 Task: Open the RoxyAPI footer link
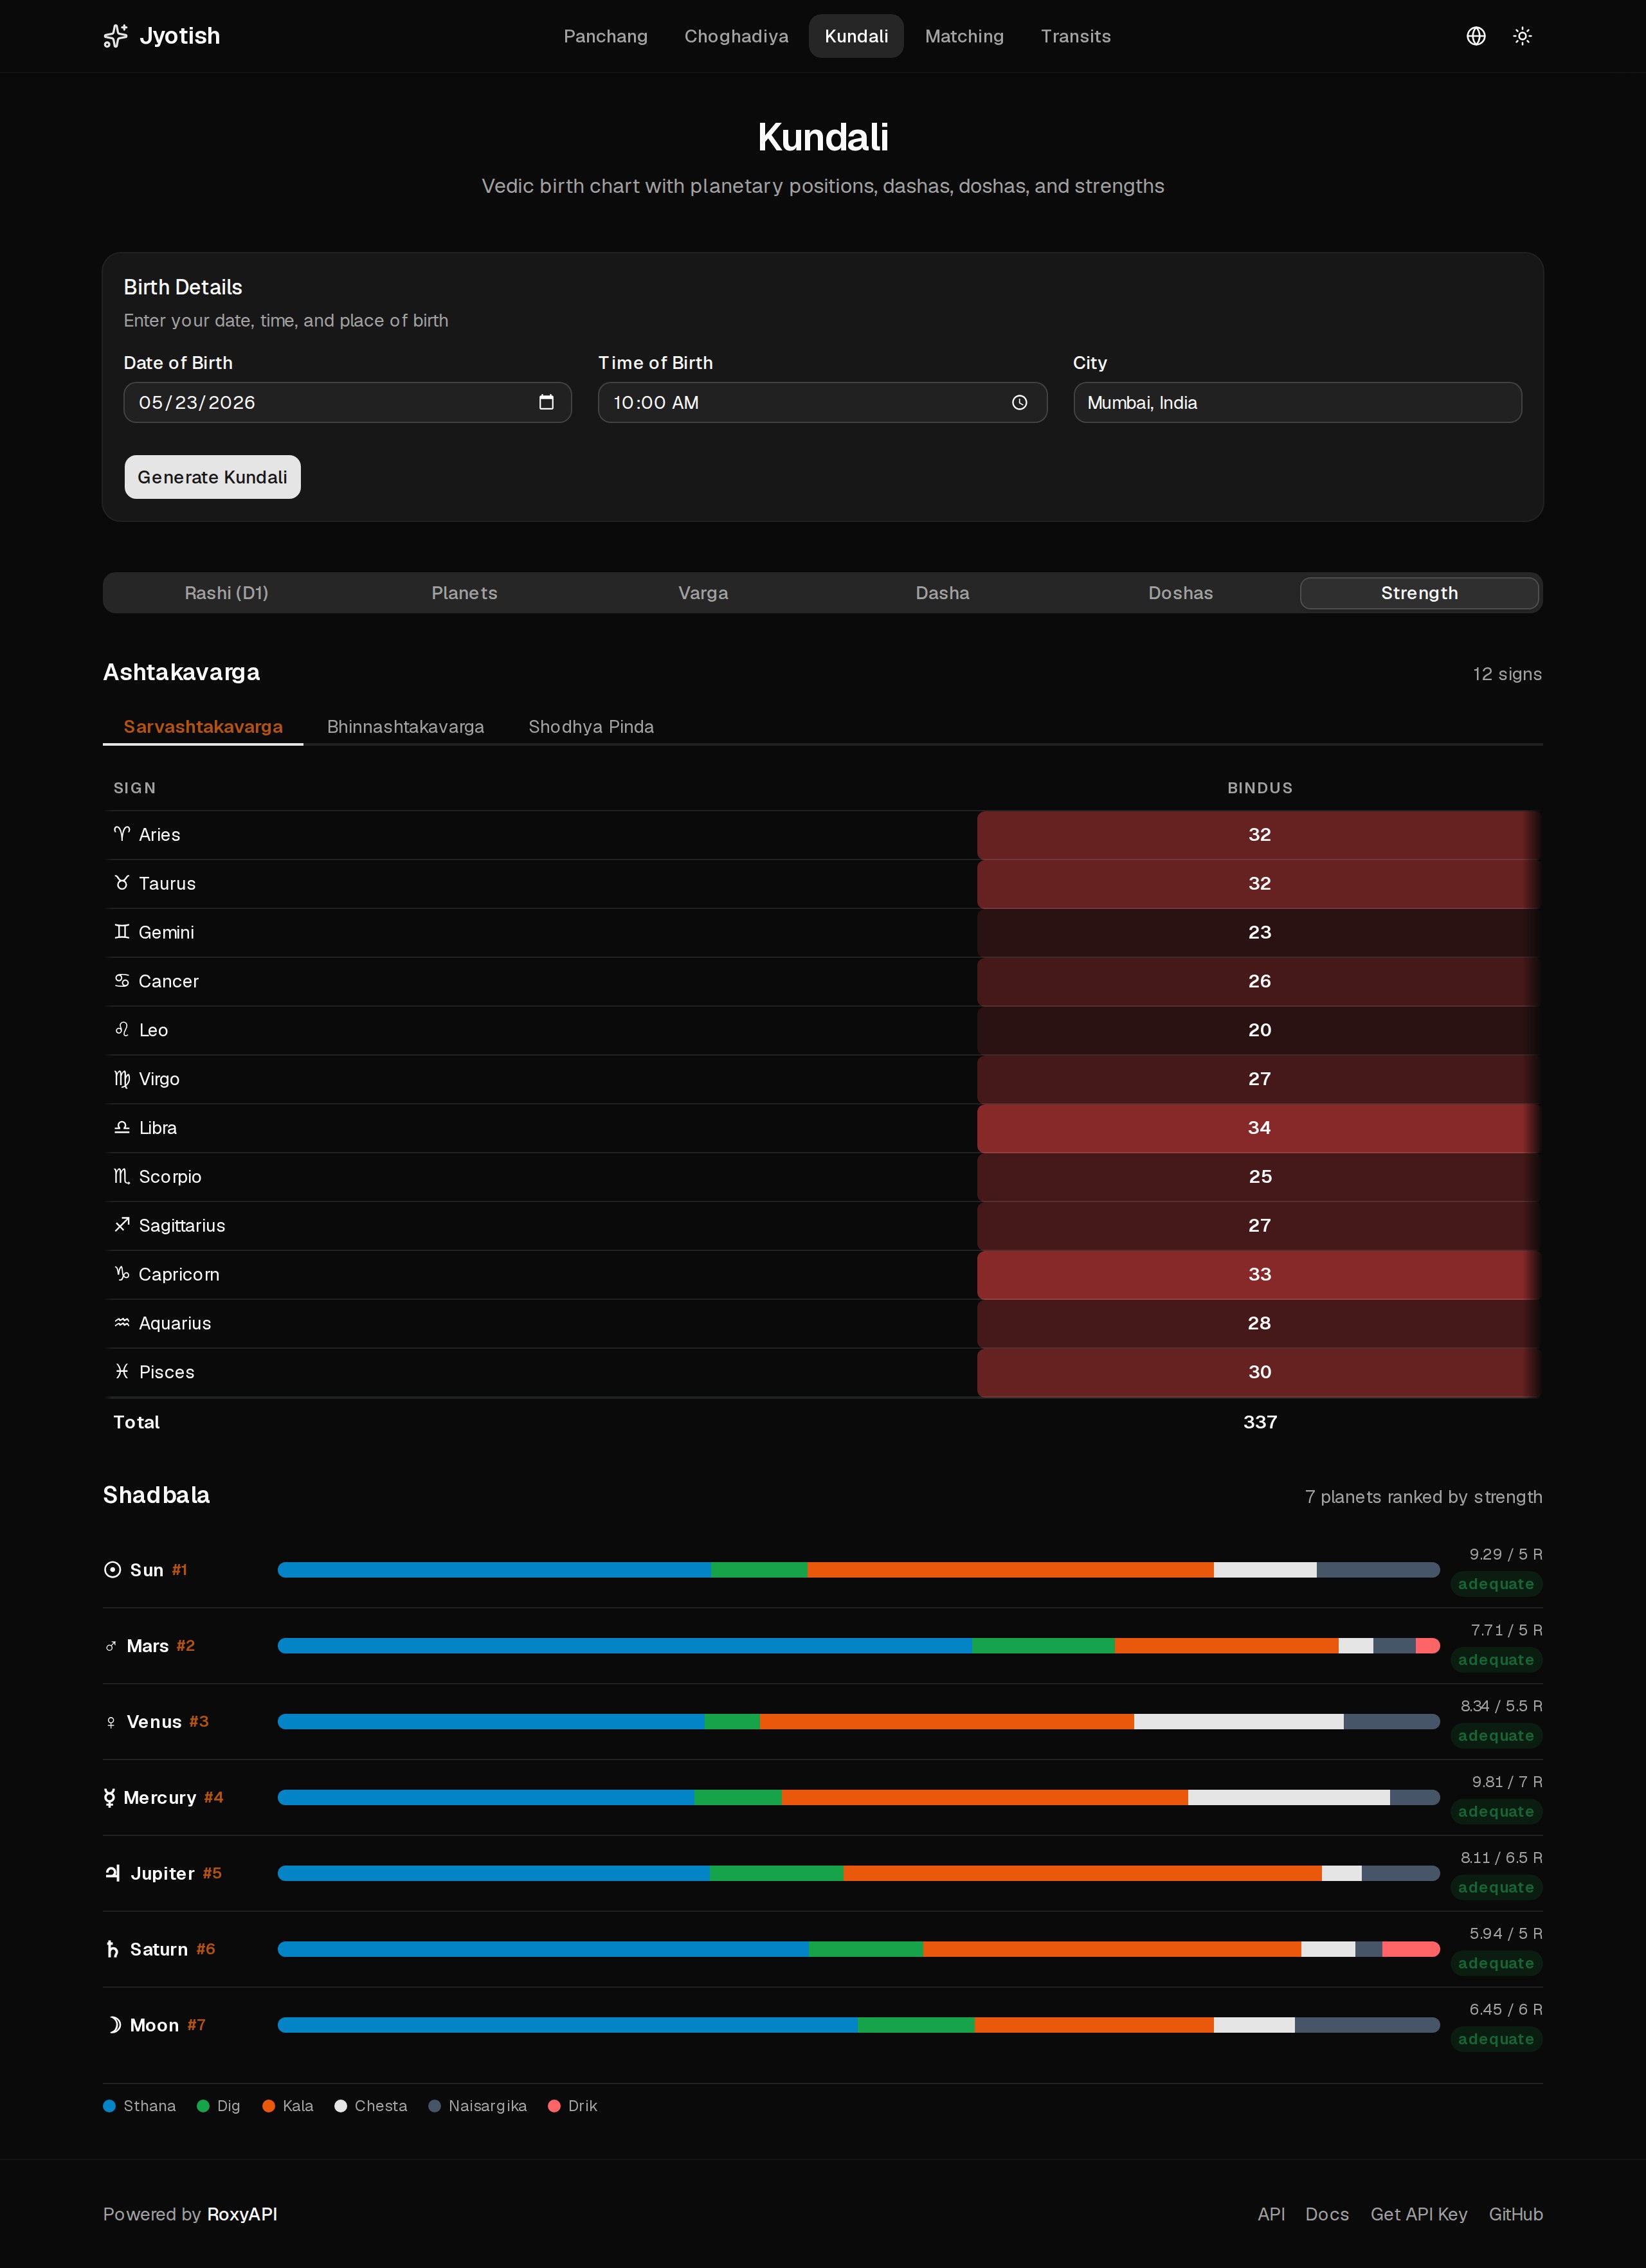(242, 2214)
